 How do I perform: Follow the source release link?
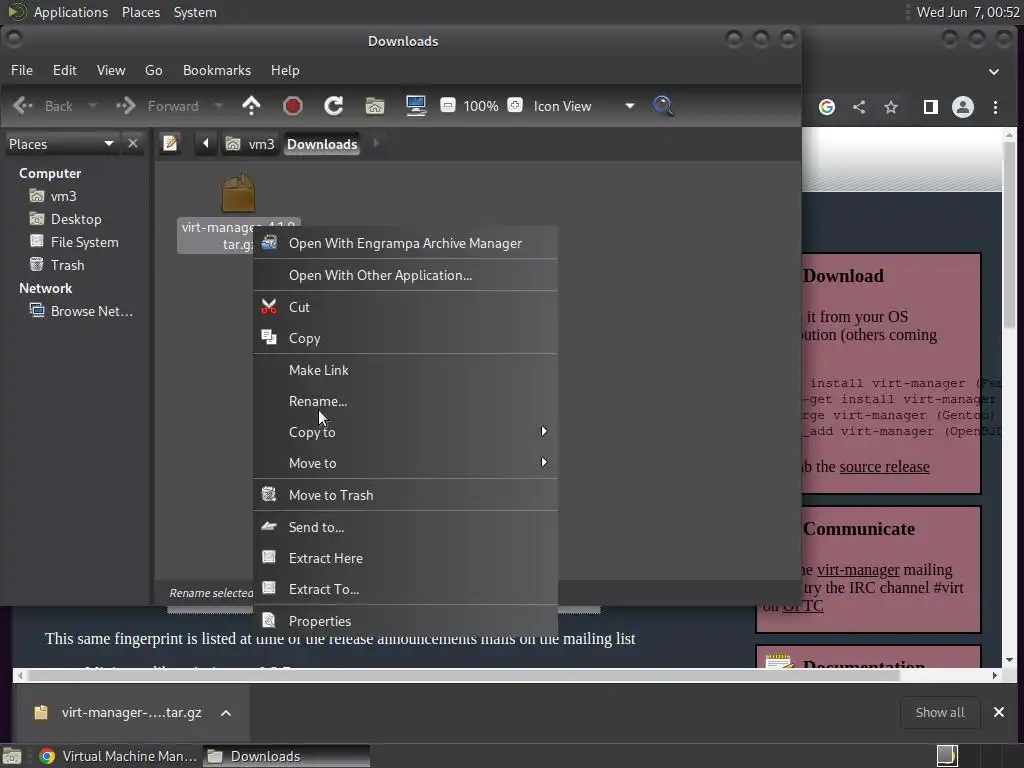point(884,466)
